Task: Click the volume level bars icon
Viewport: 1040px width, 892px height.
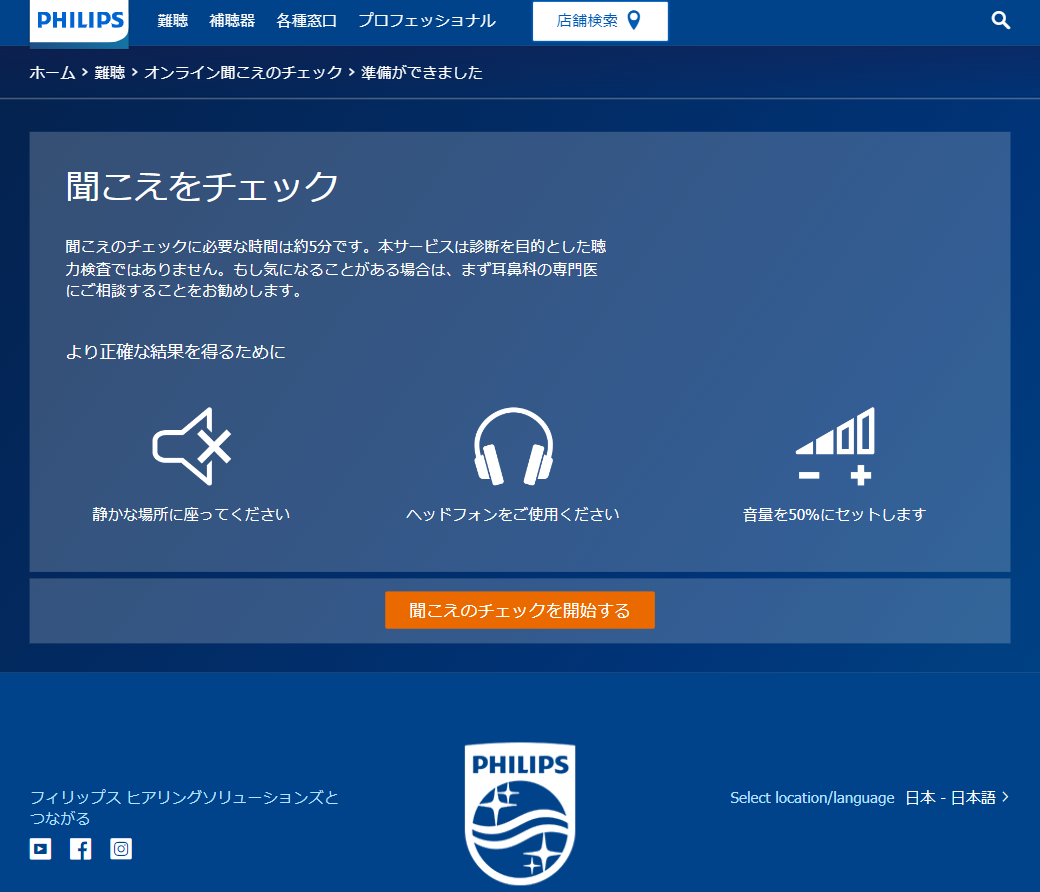Action: click(x=835, y=446)
